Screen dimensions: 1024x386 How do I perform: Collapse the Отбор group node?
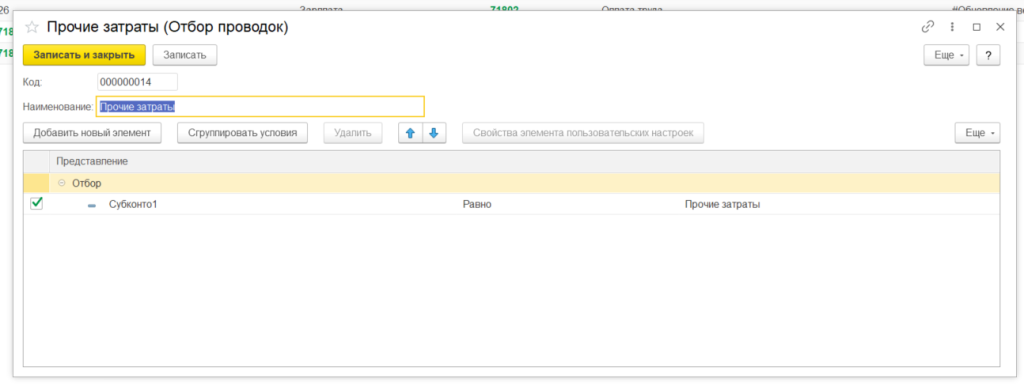(62, 184)
